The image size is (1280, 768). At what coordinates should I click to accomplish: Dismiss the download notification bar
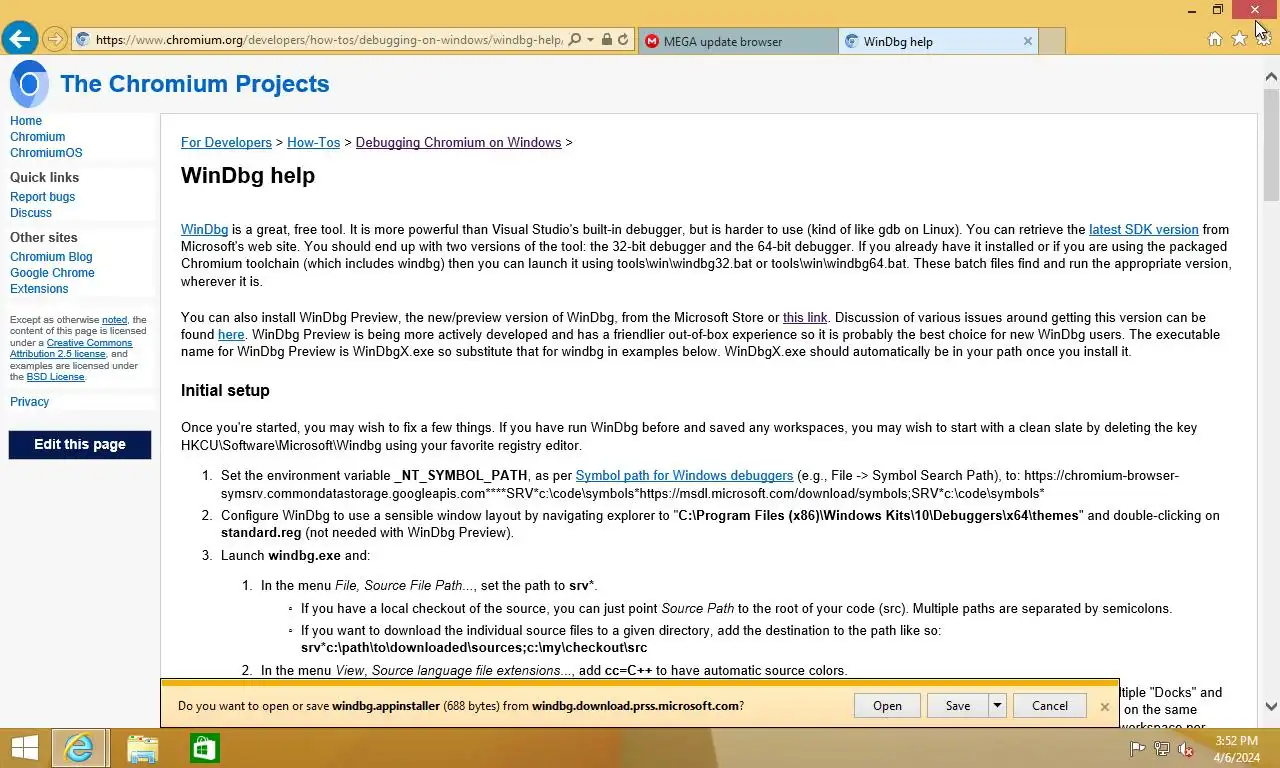pyautogui.click(x=1104, y=707)
